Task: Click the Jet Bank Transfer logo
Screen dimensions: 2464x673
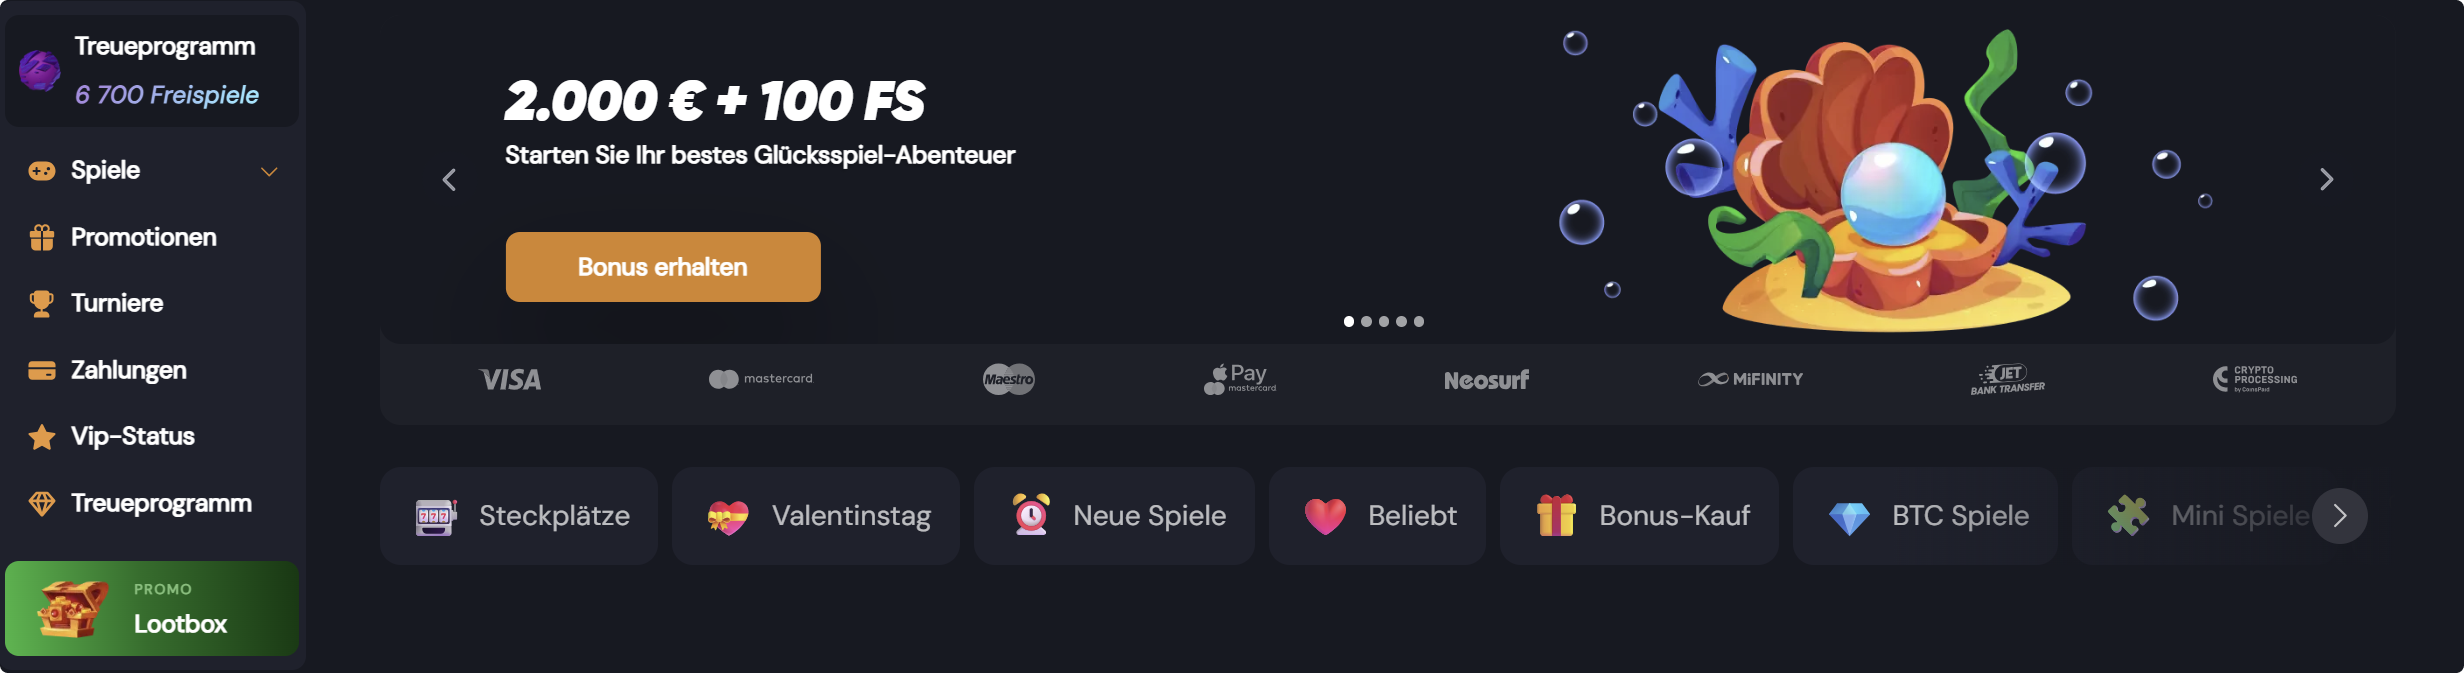Action: pos(2007,379)
